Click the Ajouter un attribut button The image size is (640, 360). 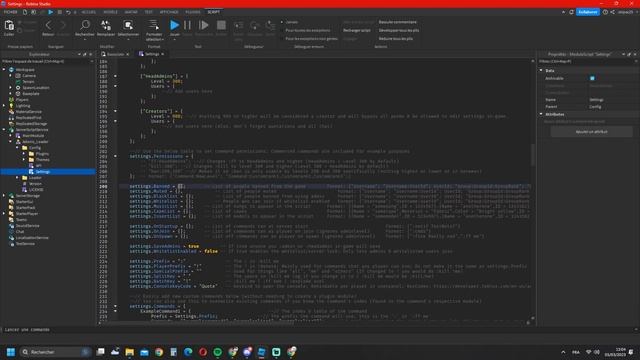tap(591, 132)
